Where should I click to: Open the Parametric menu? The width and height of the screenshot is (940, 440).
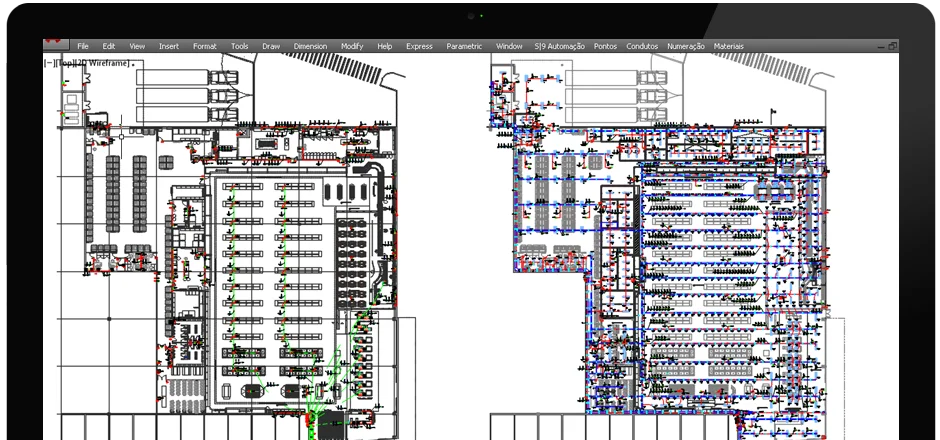pos(464,46)
